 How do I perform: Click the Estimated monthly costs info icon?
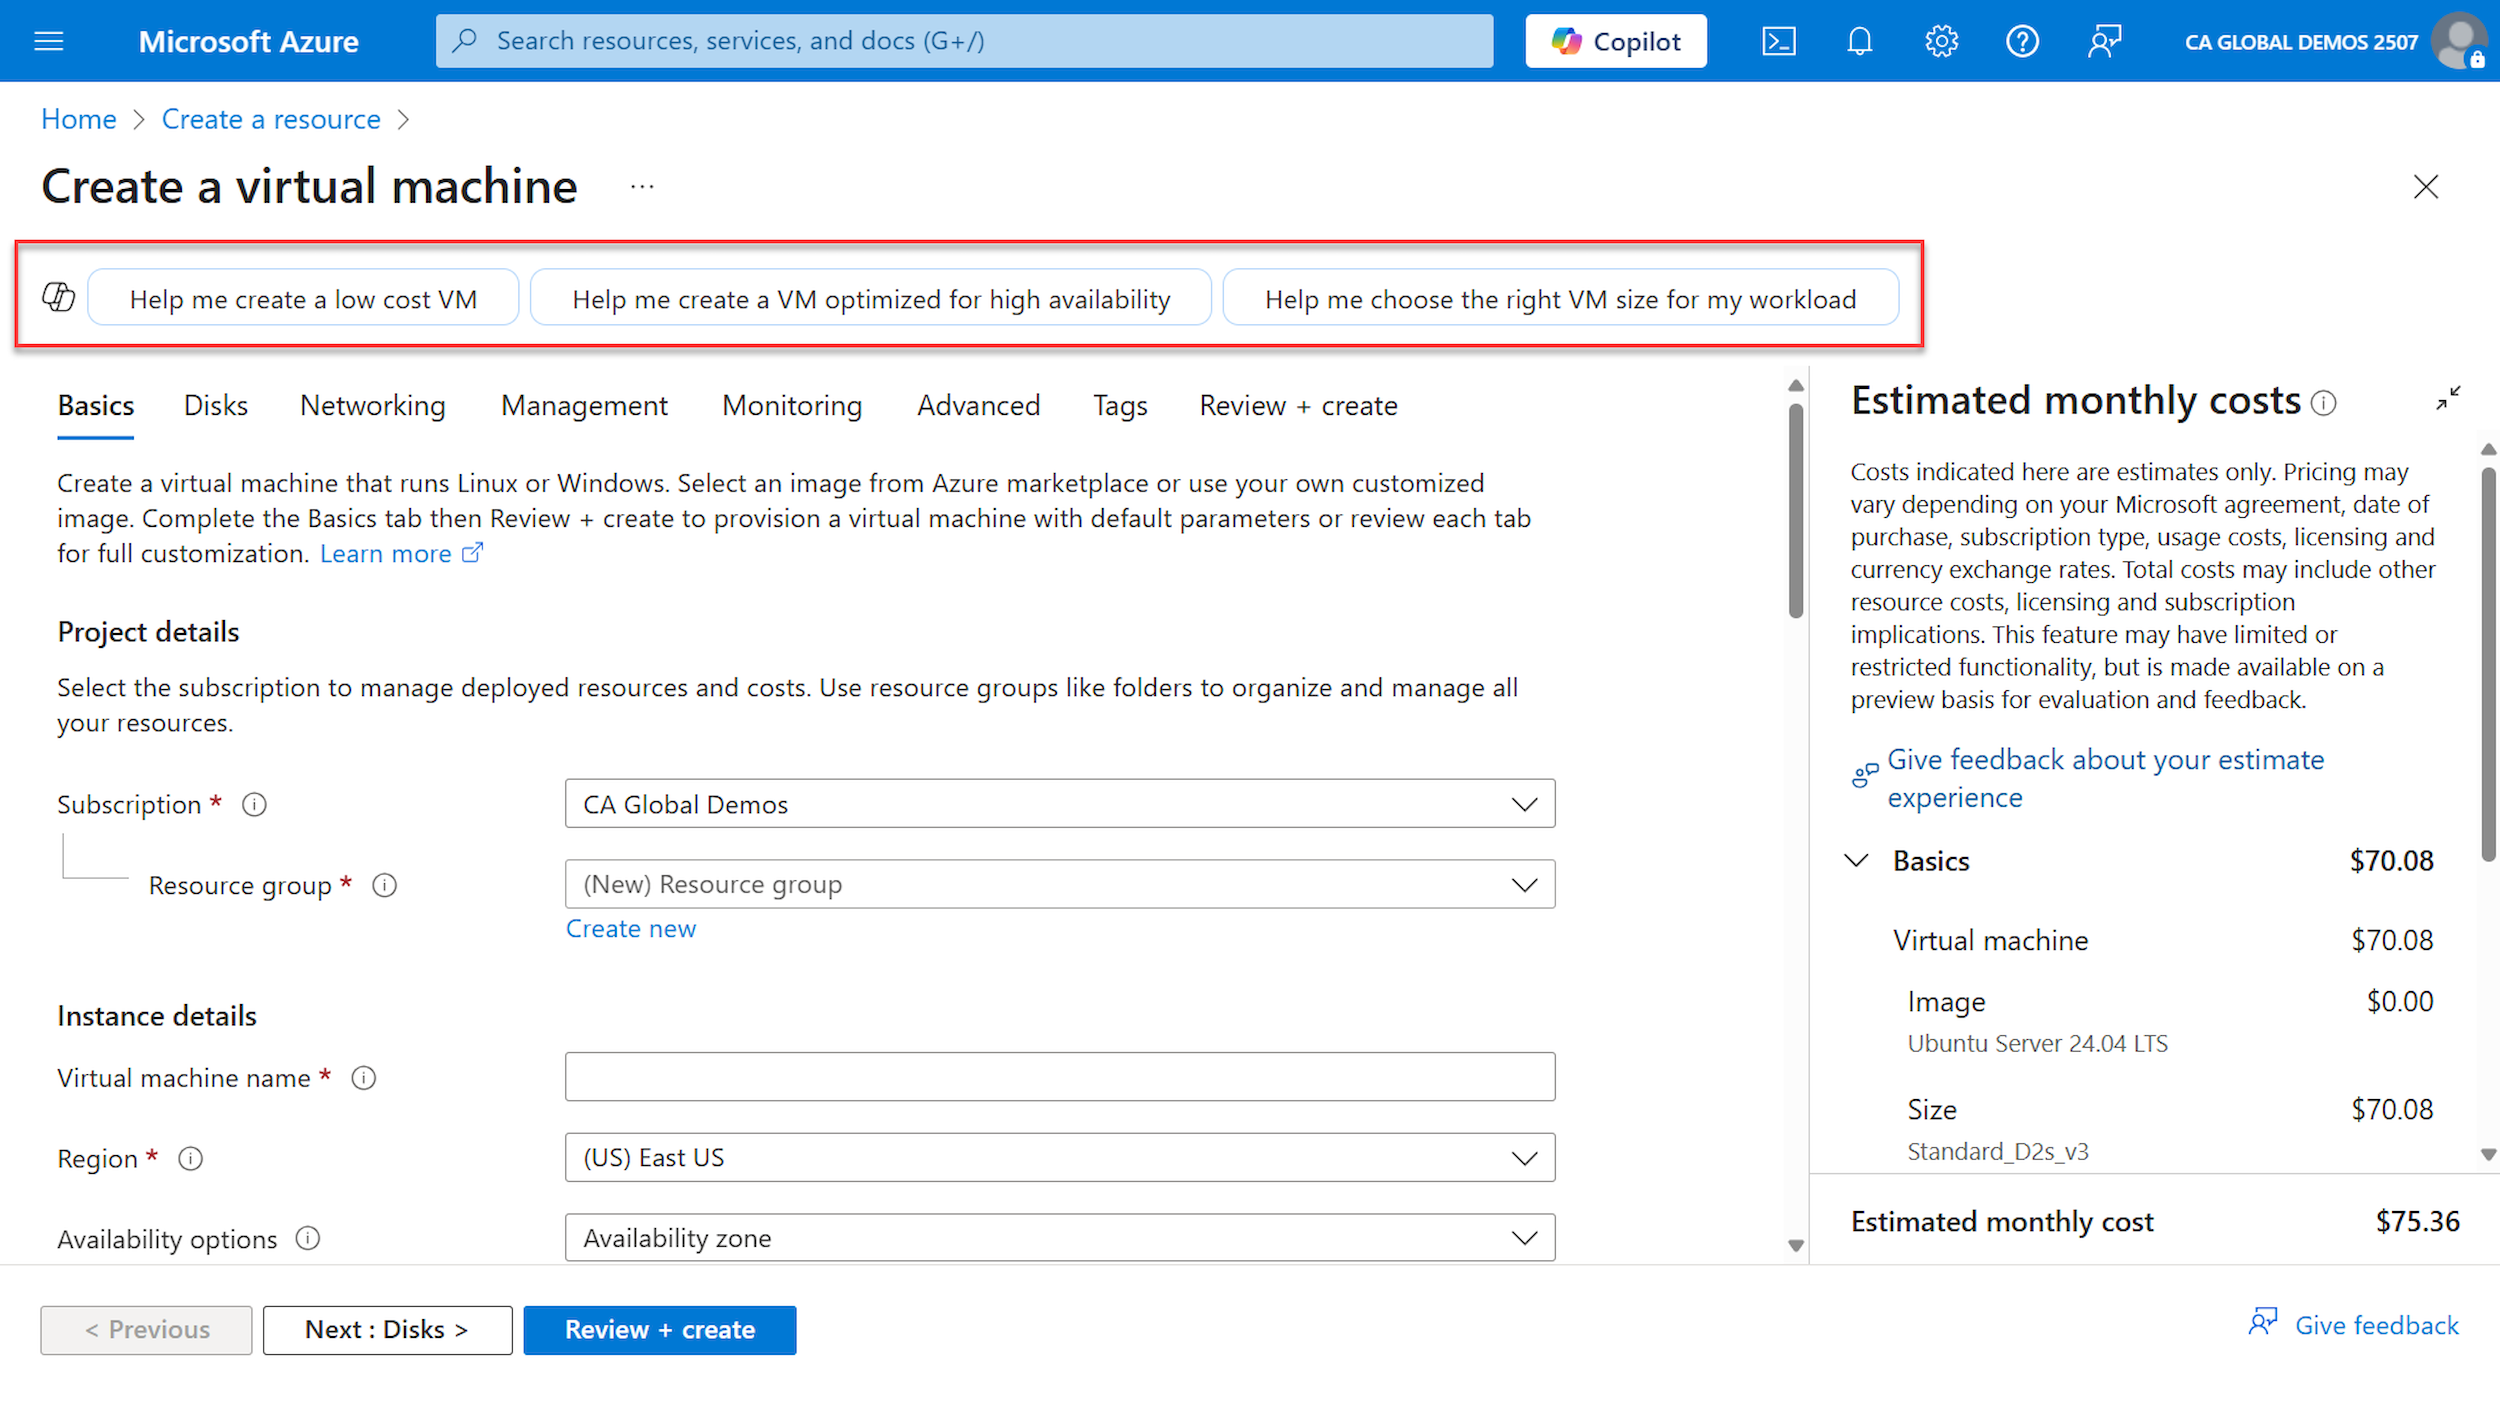[x=2324, y=403]
